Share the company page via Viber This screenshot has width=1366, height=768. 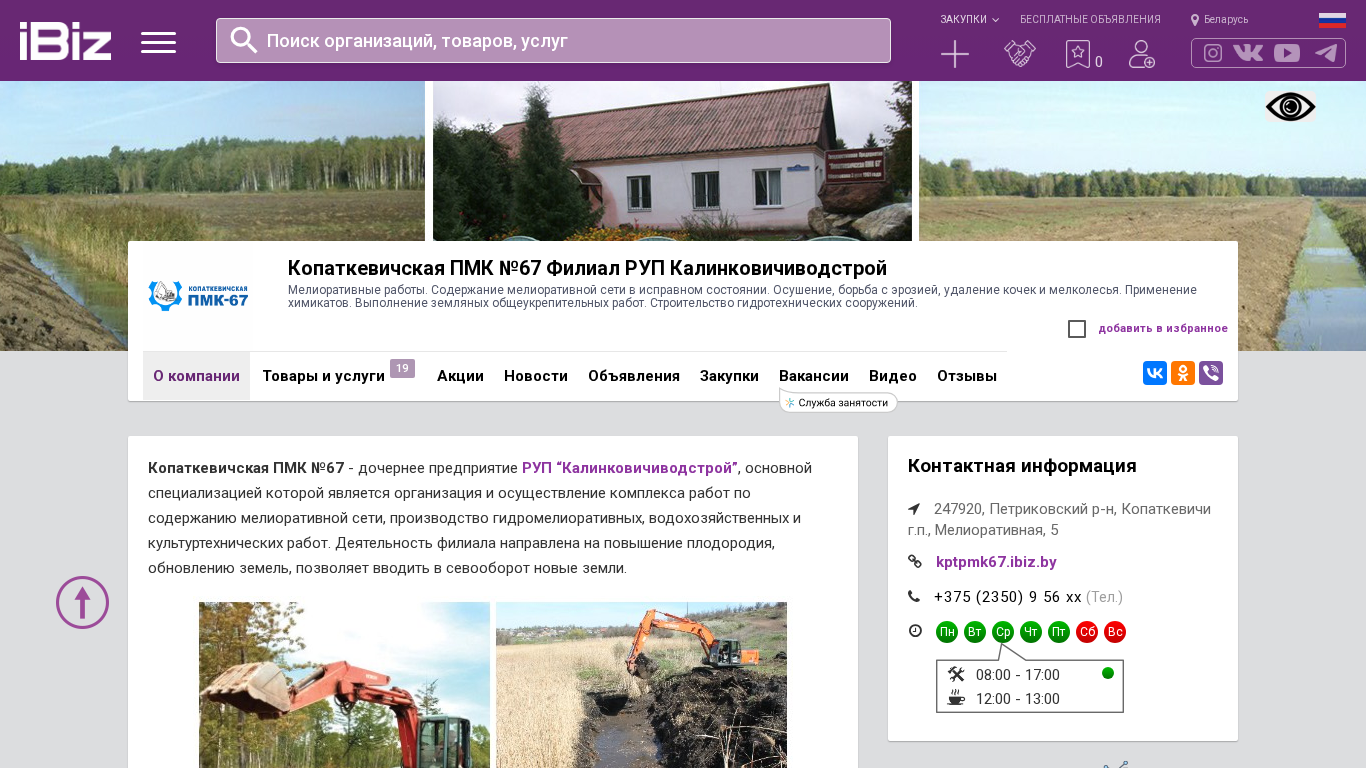tap(1211, 373)
